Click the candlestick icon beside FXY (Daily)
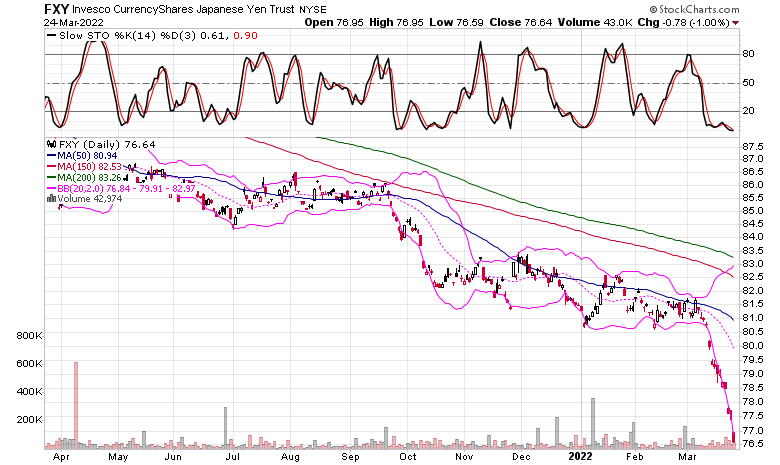780x465 pixels. point(51,145)
